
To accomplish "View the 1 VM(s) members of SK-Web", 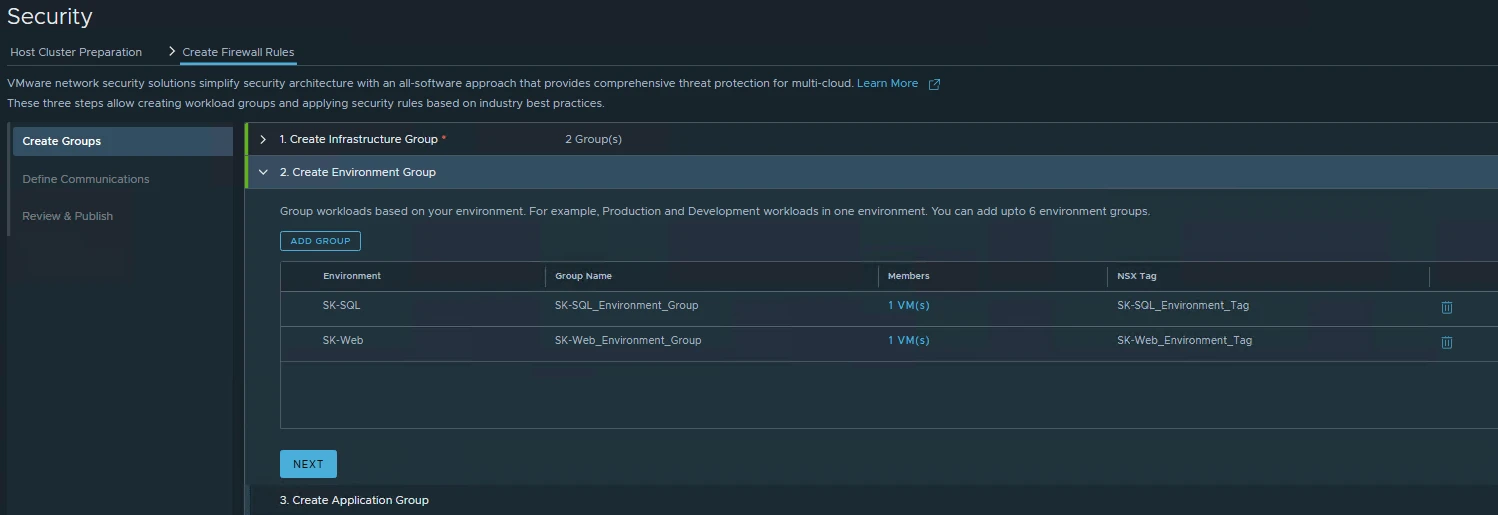I will click(x=908, y=340).
